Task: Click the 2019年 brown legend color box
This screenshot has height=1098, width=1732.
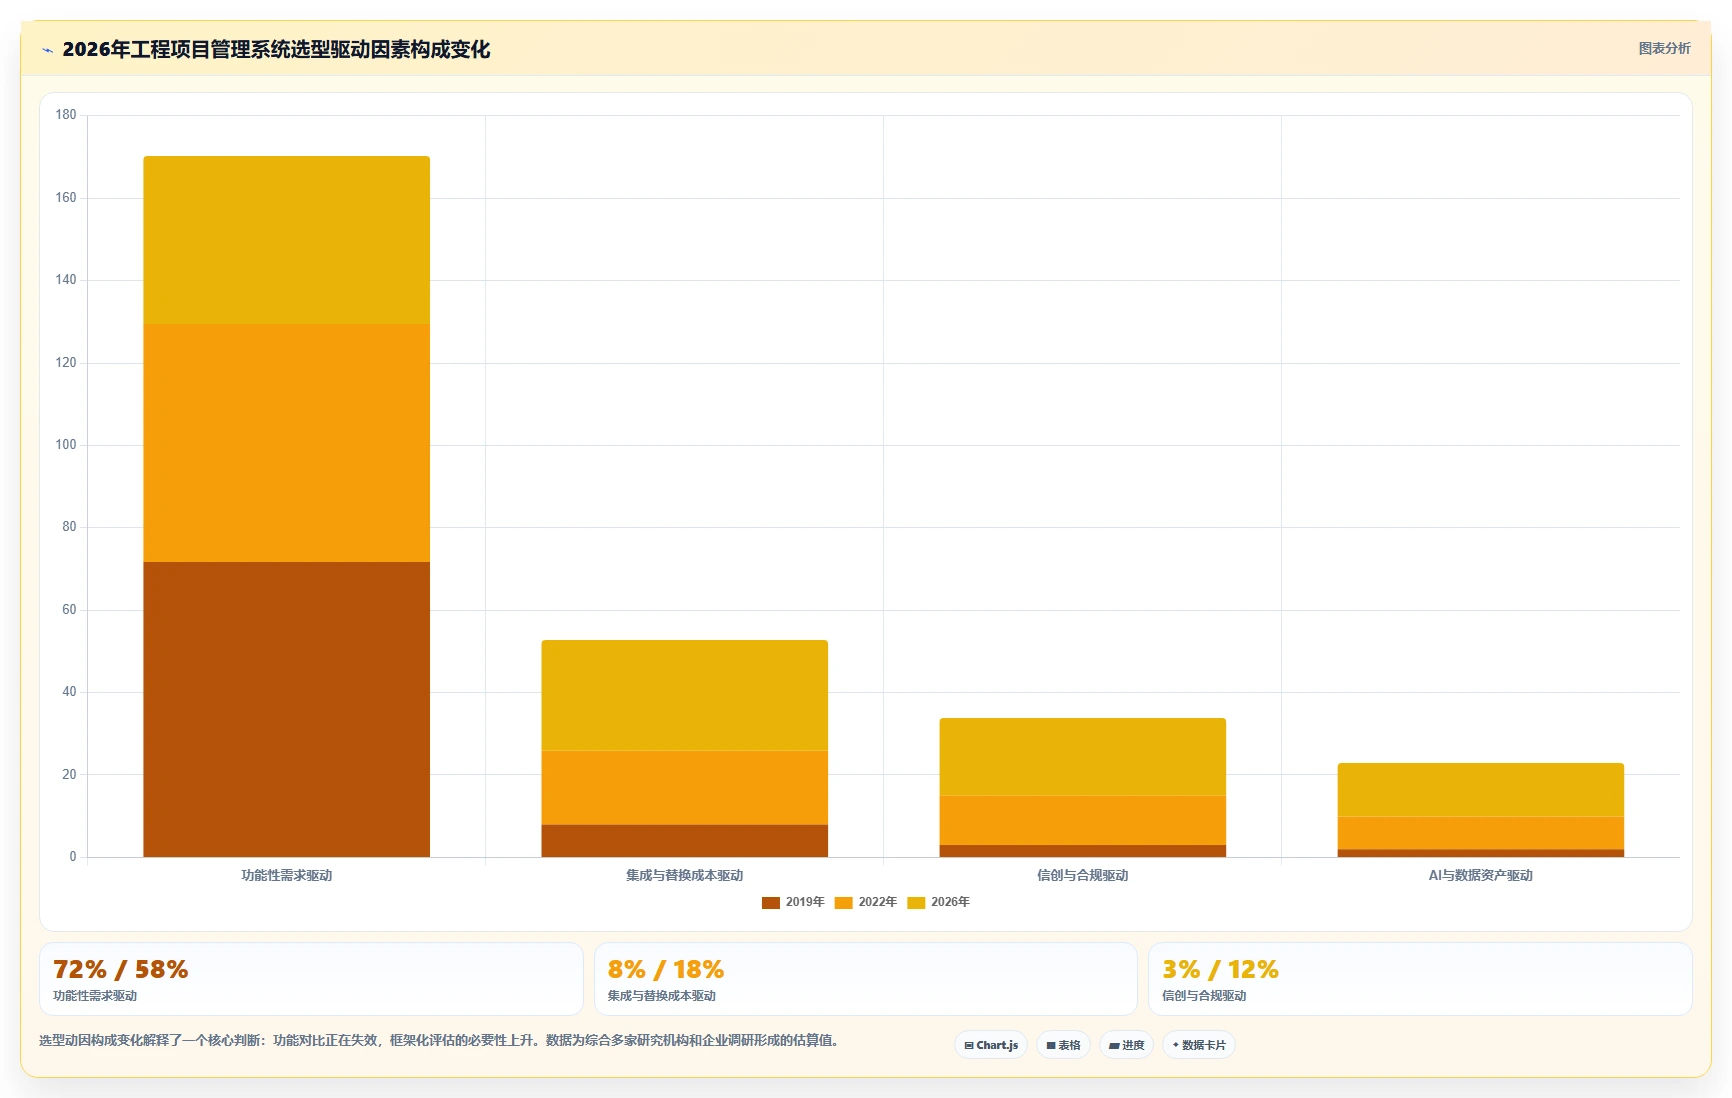Action: 771,903
